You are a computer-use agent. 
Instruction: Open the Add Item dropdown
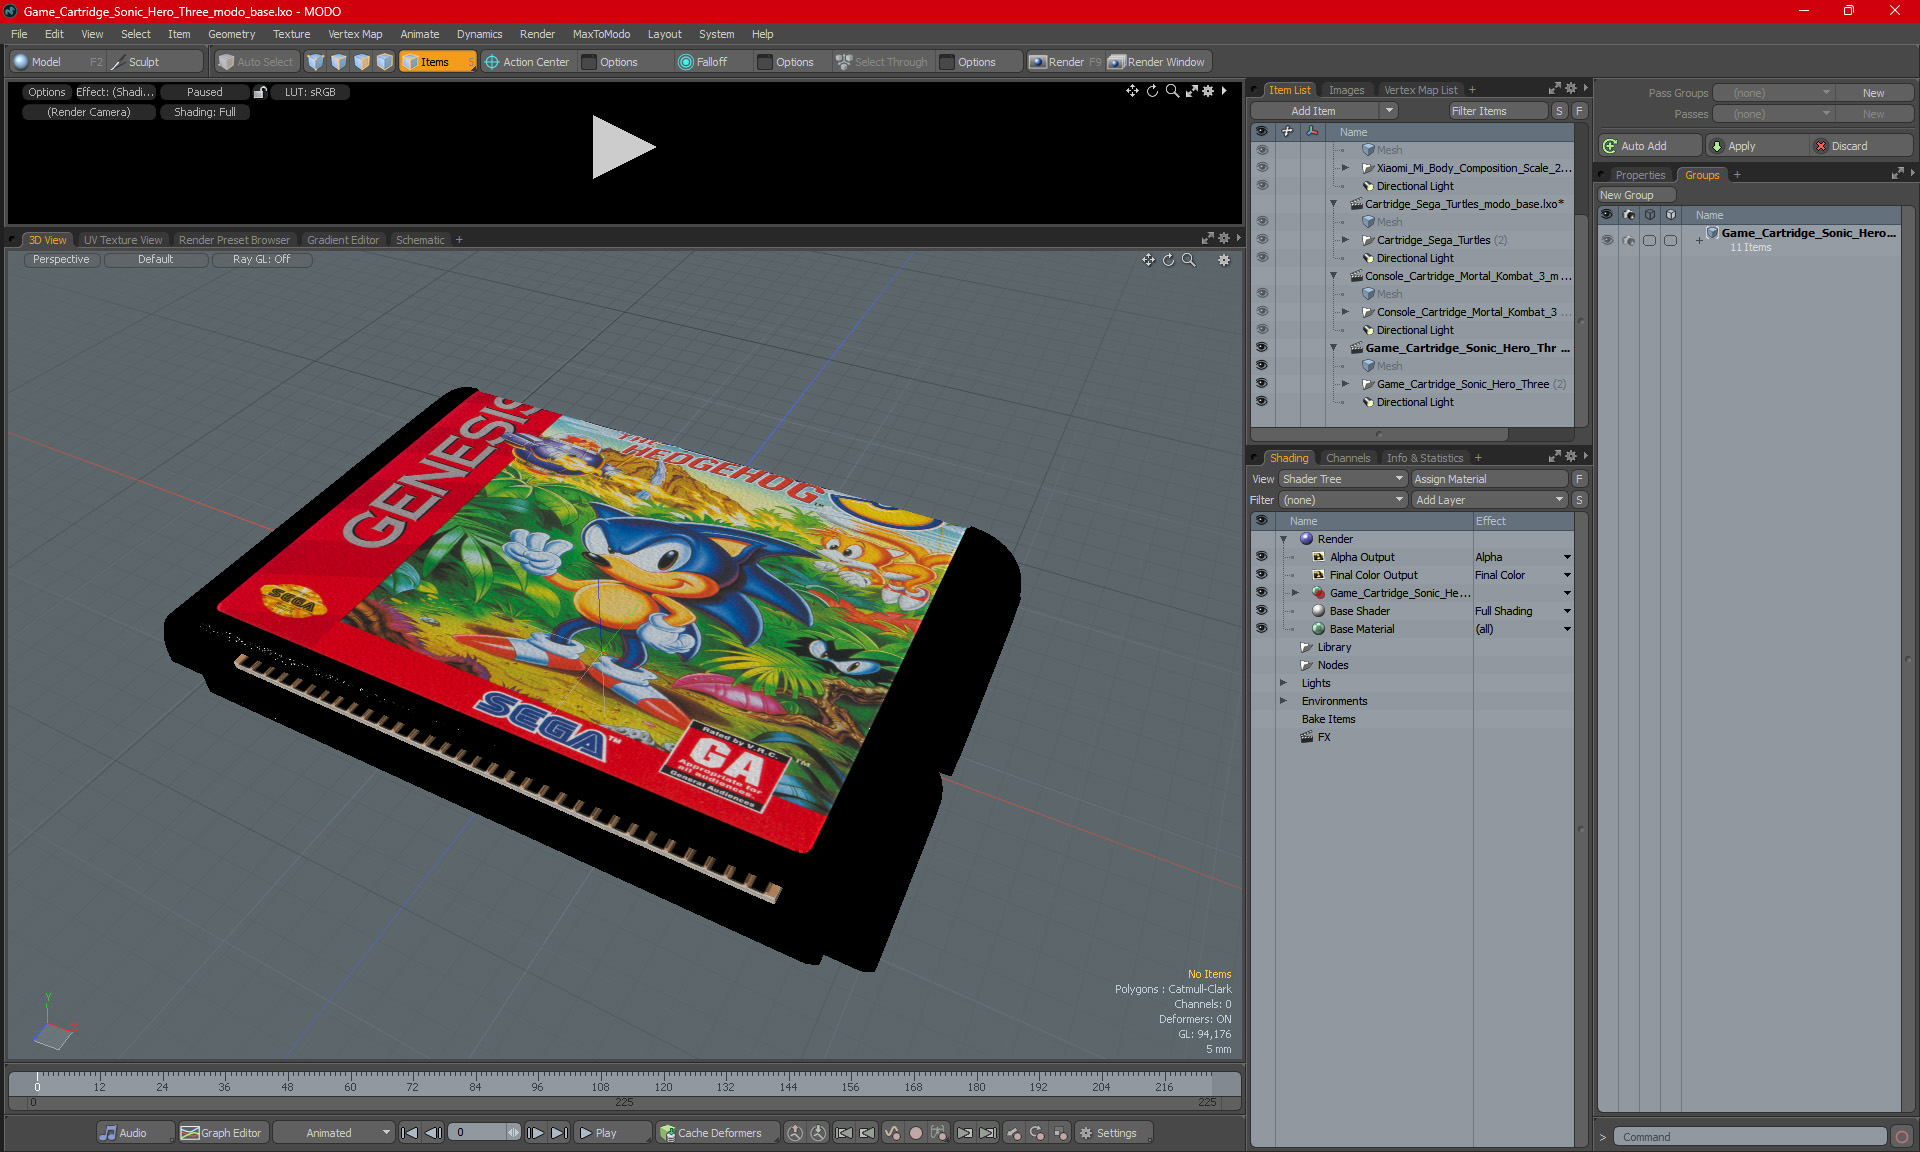pos(1389,111)
